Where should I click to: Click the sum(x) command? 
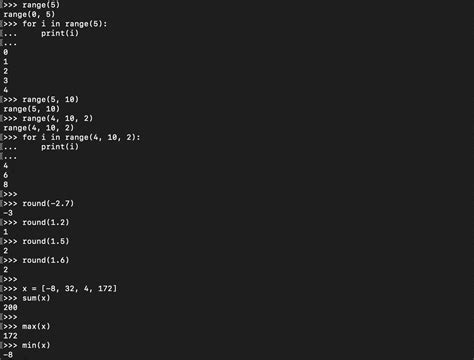pos(36,298)
